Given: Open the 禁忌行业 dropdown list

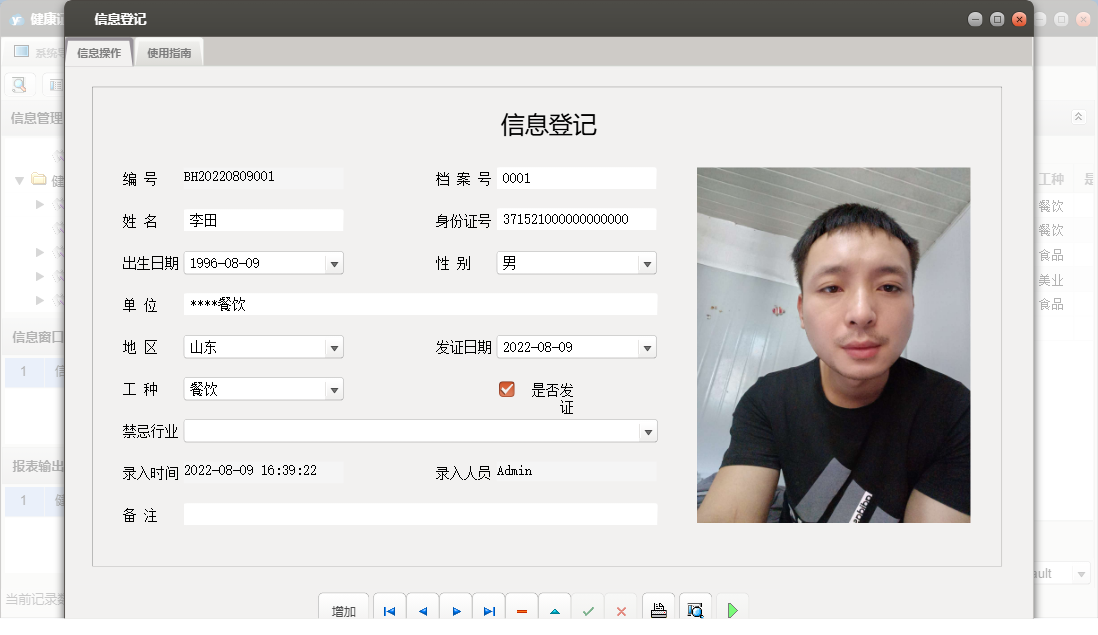Looking at the screenshot, I should tap(648, 431).
